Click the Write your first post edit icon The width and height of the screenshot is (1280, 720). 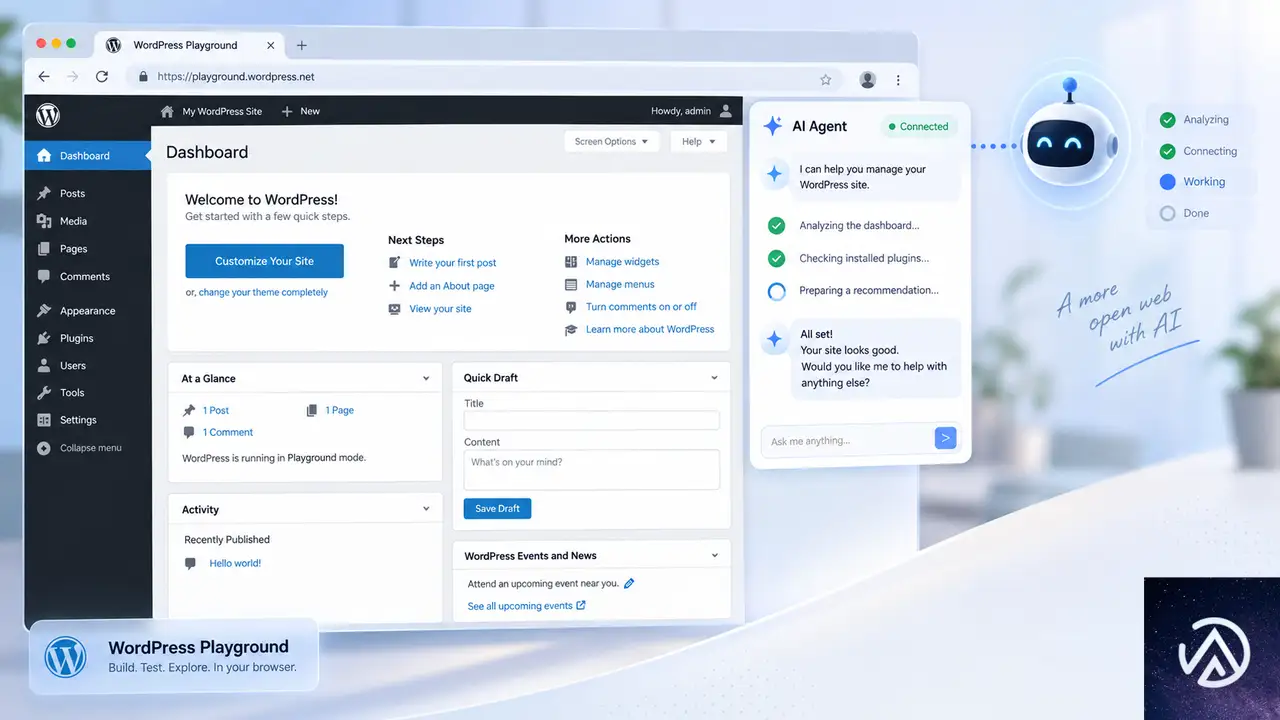coord(395,263)
